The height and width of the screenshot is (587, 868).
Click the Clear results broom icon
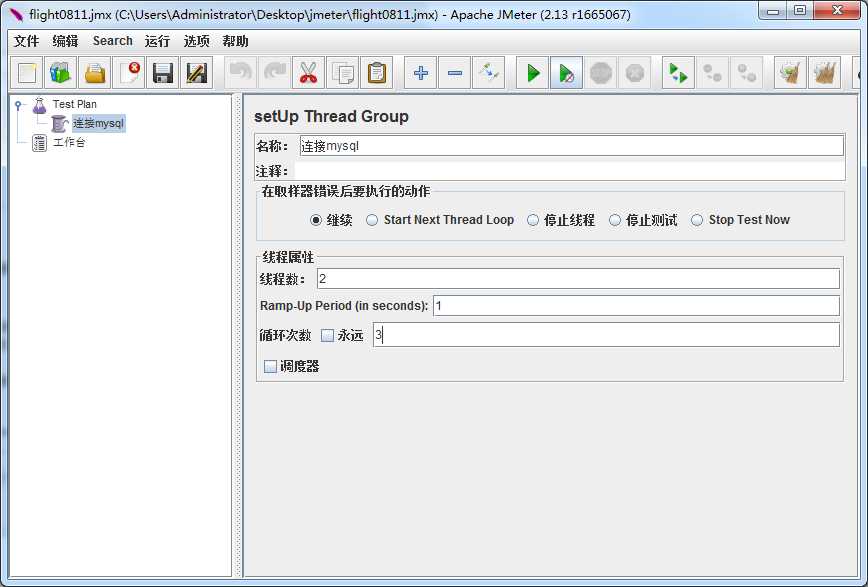(x=790, y=73)
